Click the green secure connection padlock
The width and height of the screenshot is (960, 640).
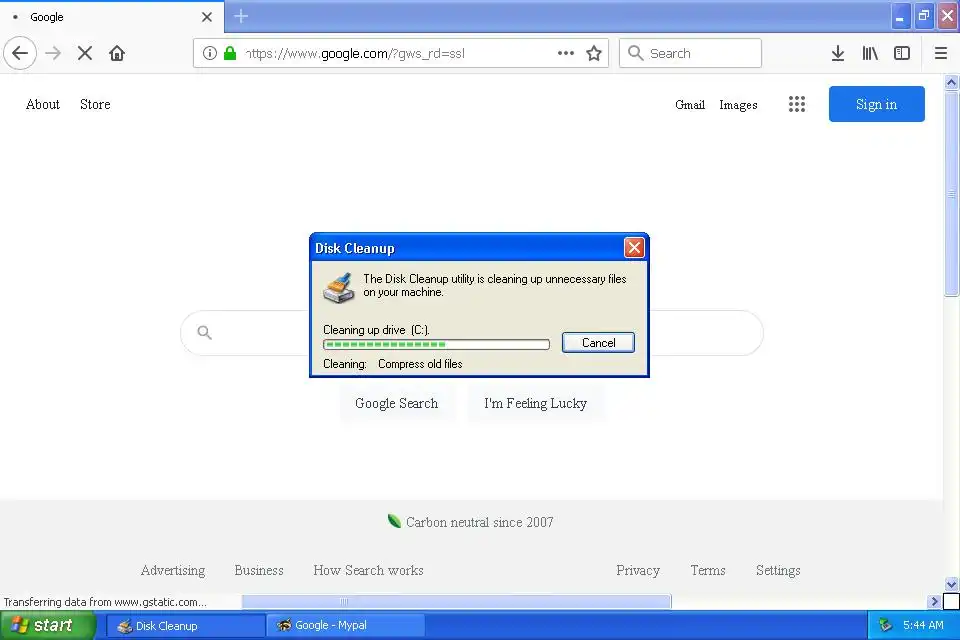tap(230, 53)
